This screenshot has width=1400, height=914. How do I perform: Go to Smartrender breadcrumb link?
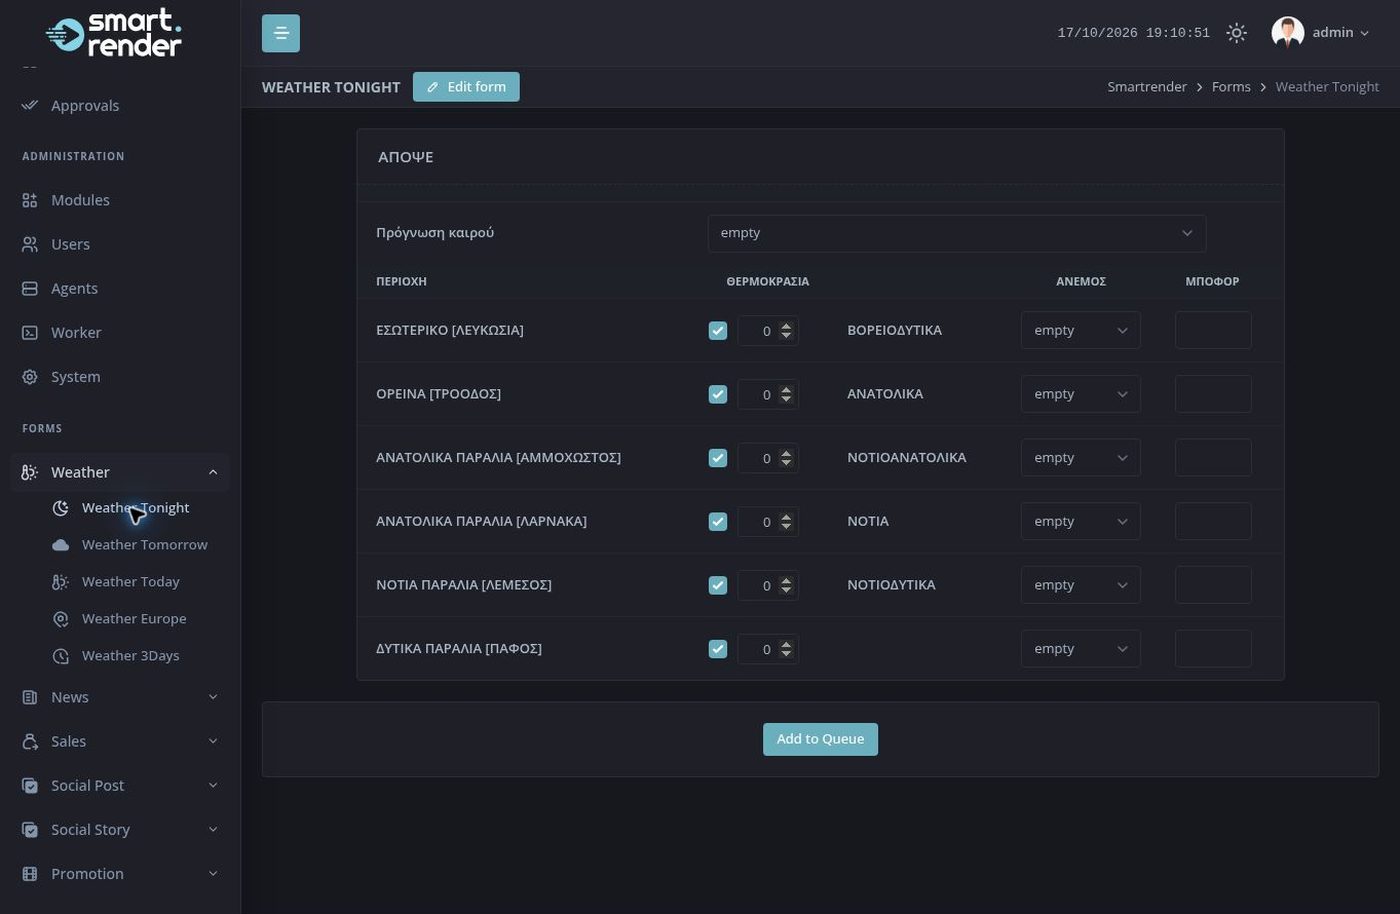[x=1147, y=87]
